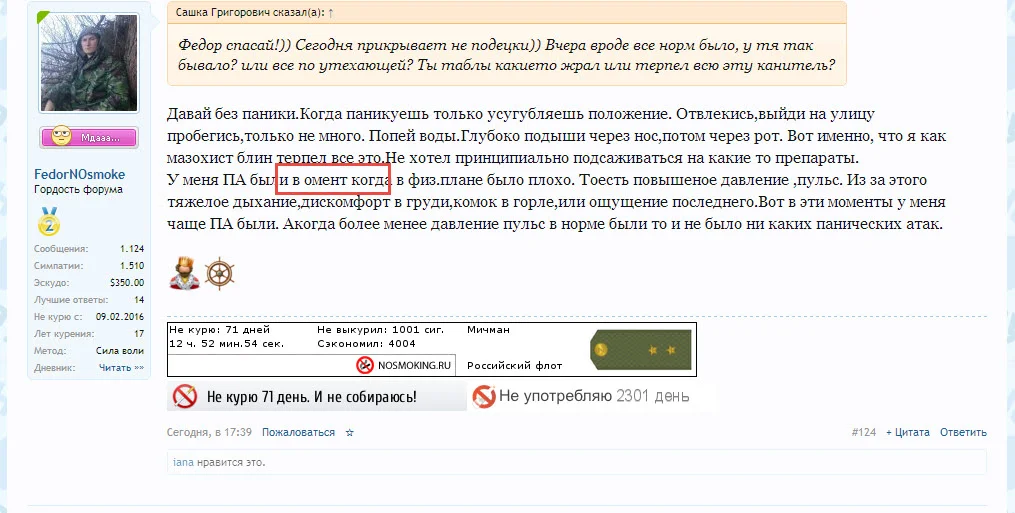Click "Российский флот" signature text
Screen dimensions: 1015x513
515,366
